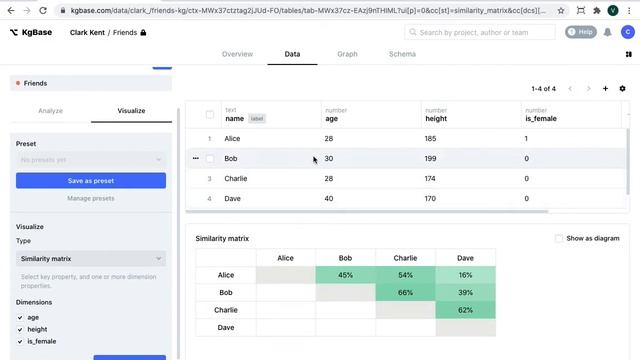Open the Analyze panel tab
The height and width of the screenshot is (360, 640).
coord(51,111)
